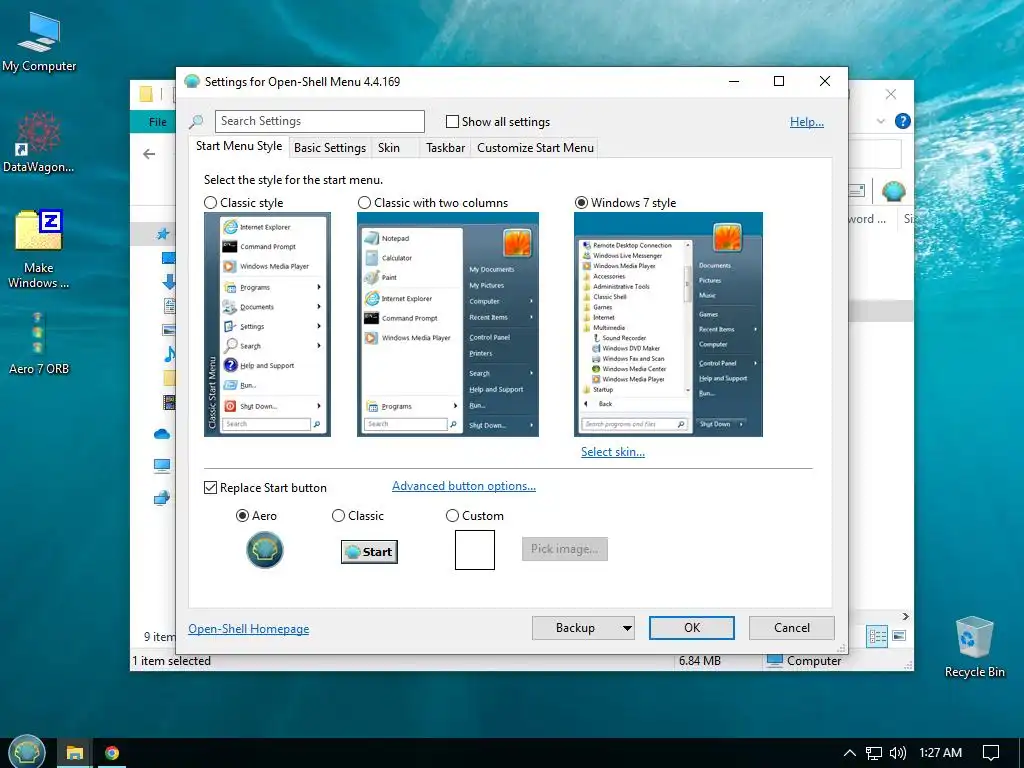Click This PC monitor icon in Explorer sidebar
Image resolution: width=1024 pixels, height=768 pixels.
pyautogui.click(x=162, y=466)
